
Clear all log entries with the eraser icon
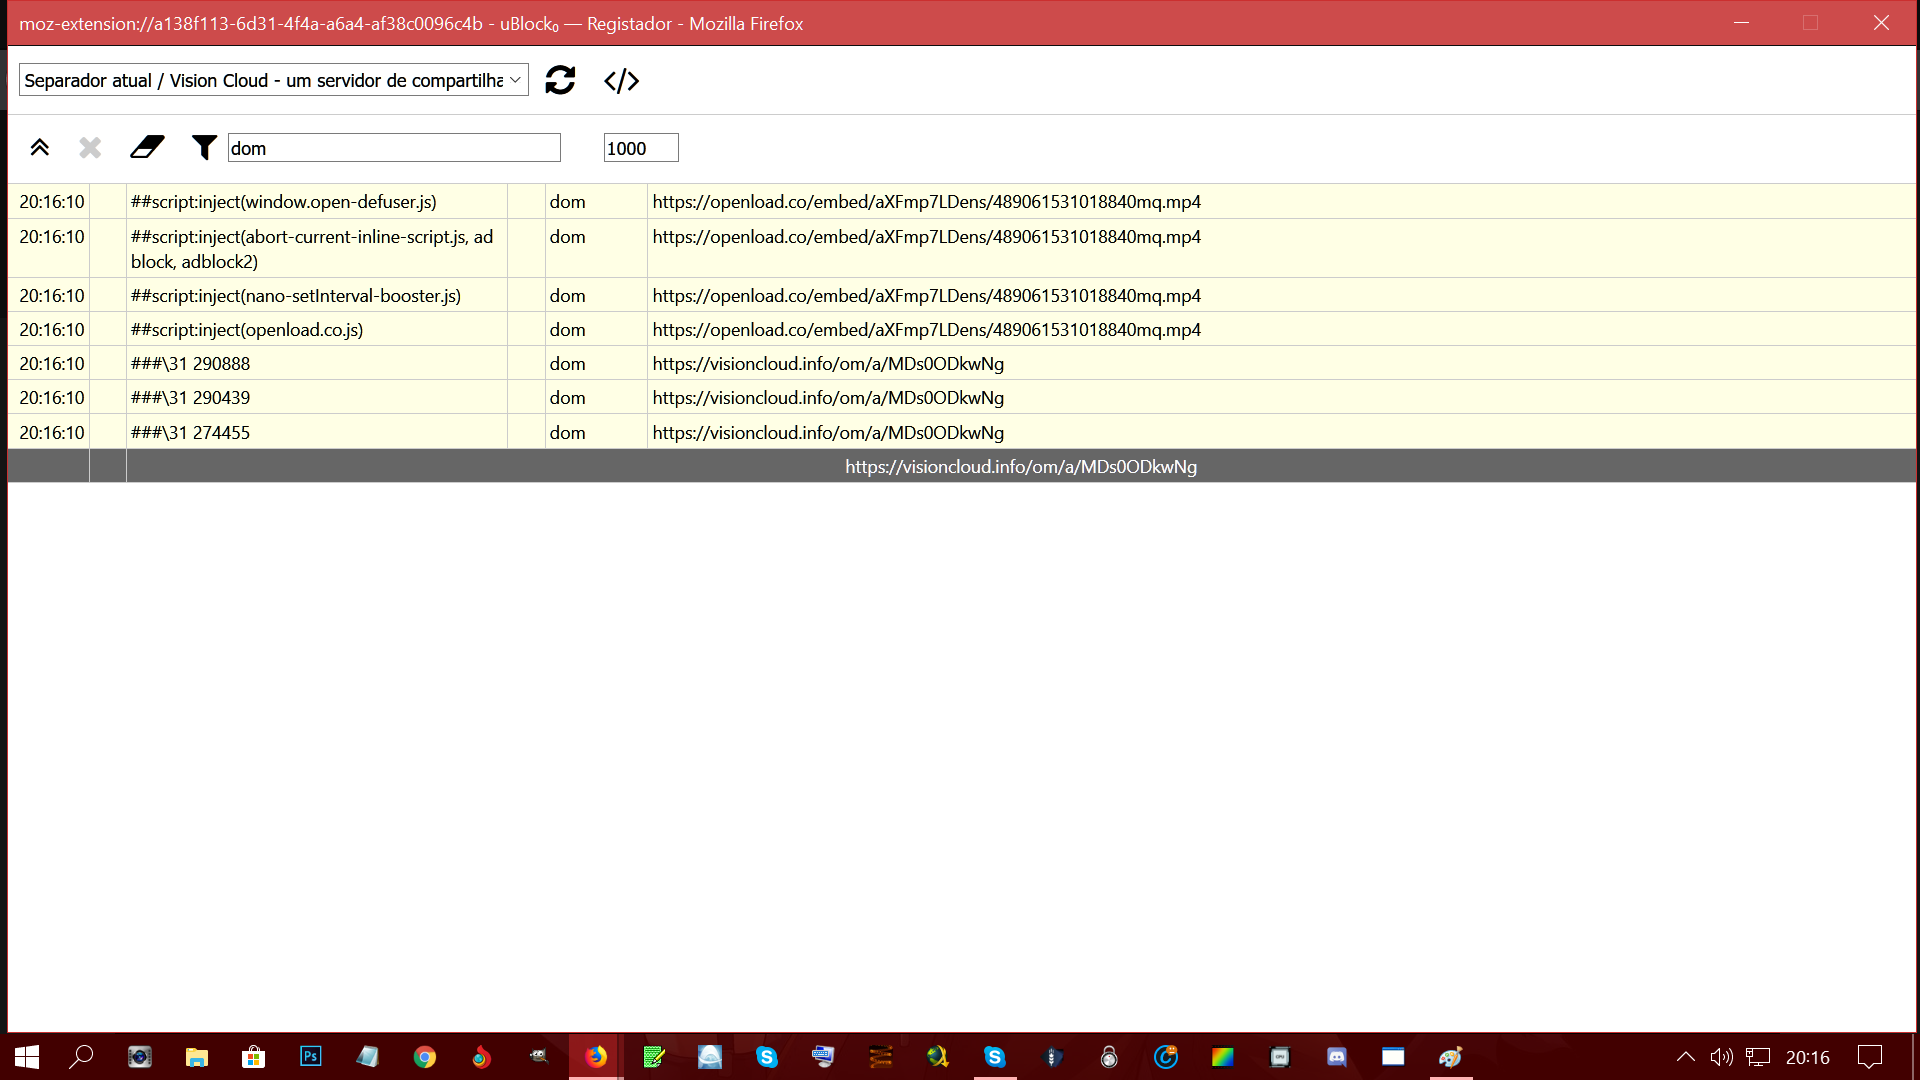click(147, 147)
